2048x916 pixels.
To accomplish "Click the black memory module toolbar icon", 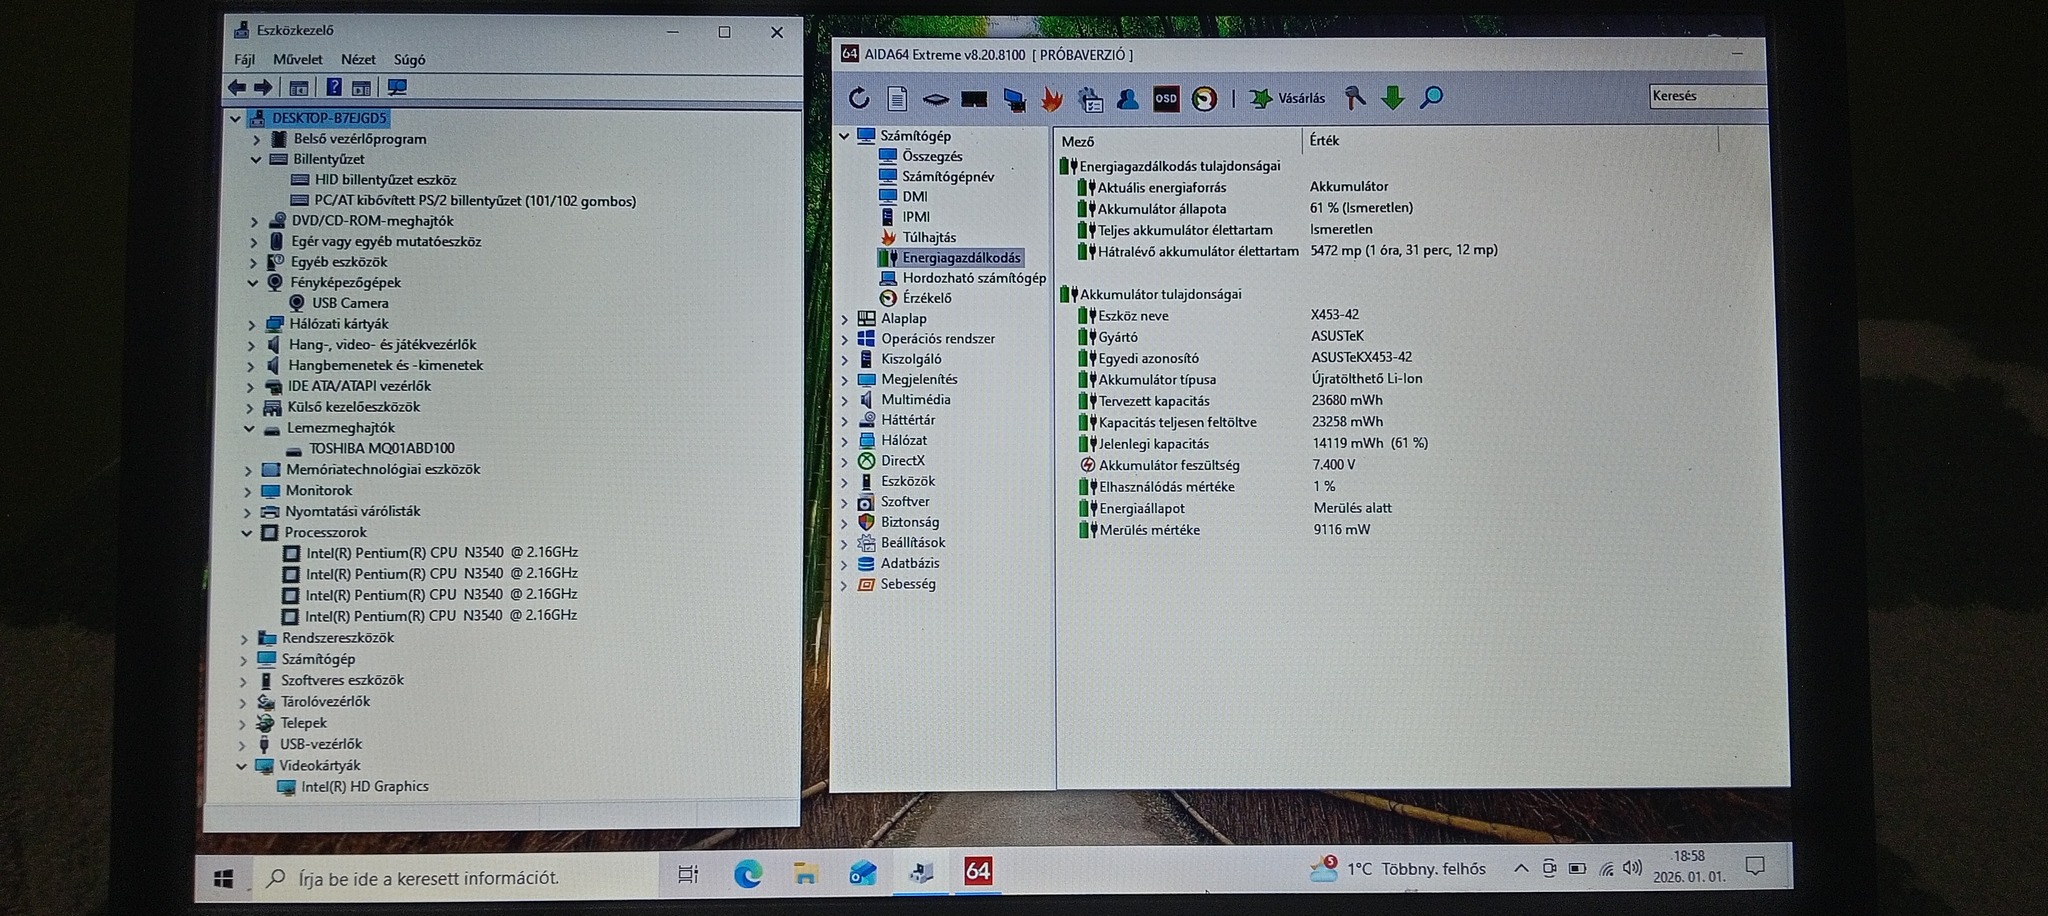I will [x=974, y=98].
